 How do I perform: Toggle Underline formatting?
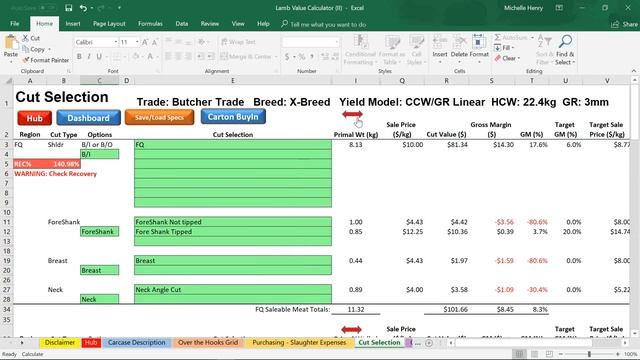pos(99,56)
